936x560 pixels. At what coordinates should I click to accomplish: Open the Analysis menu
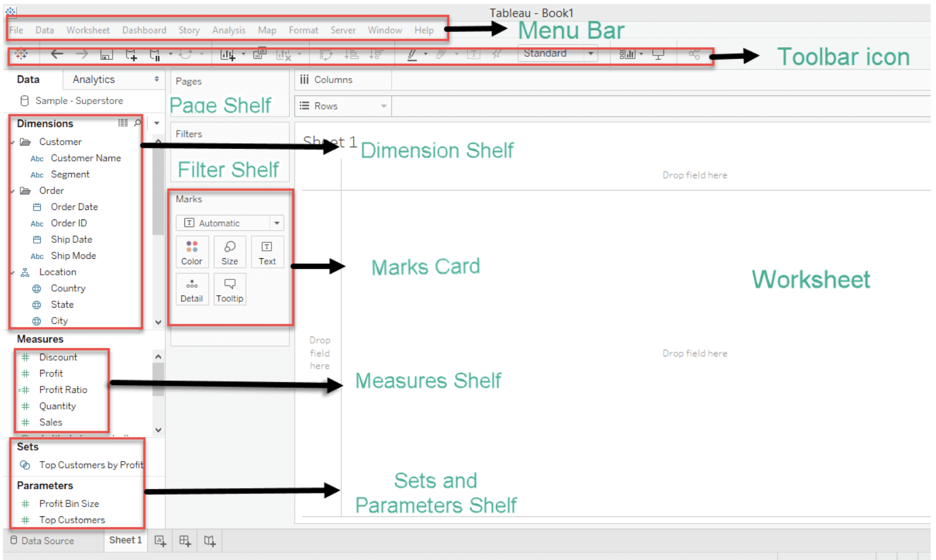pyautogui.click(x=229, y=30)
